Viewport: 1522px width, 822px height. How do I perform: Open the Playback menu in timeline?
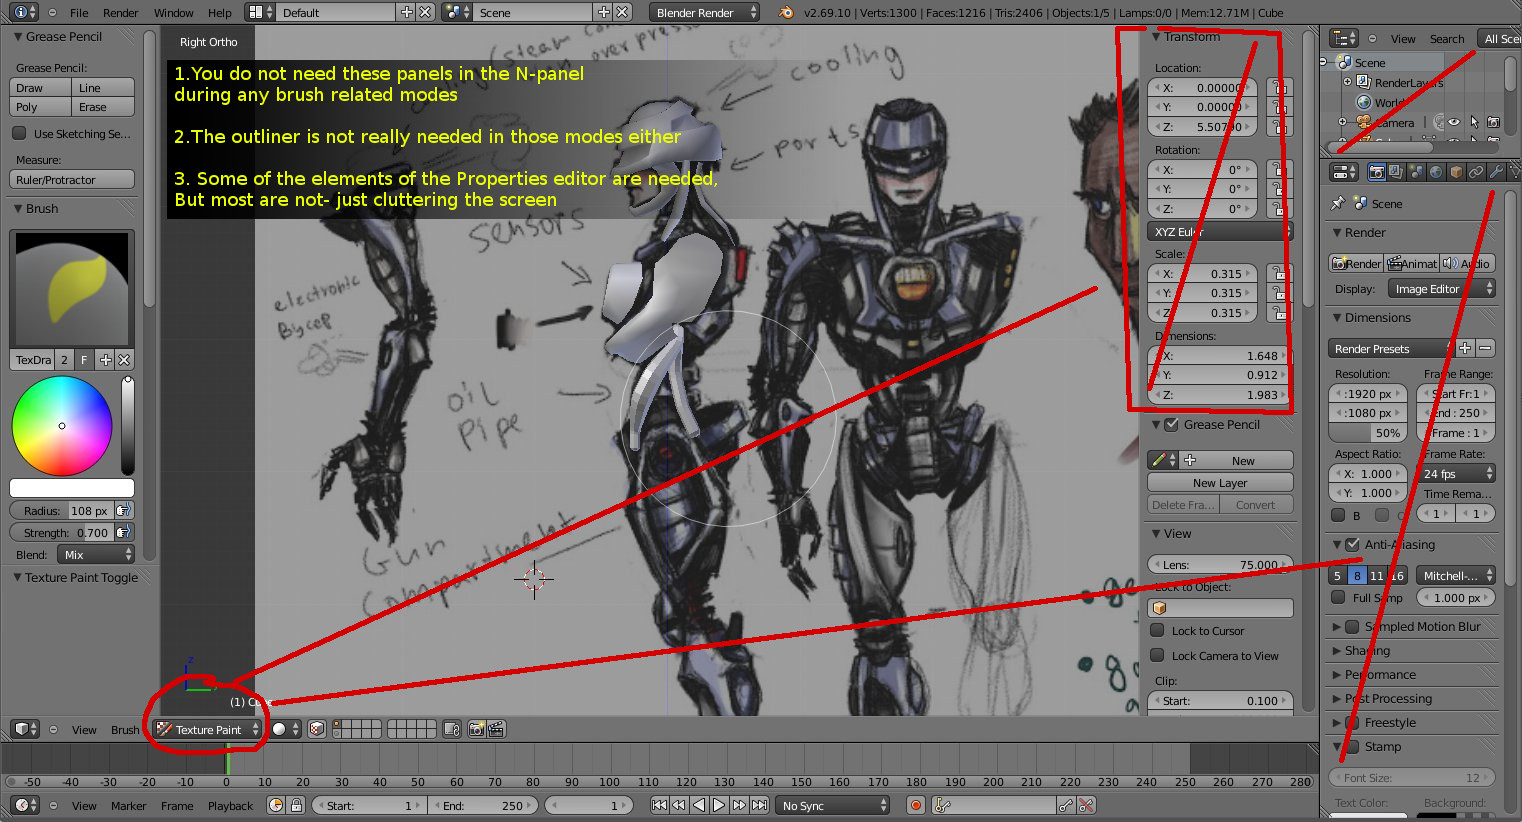(x=230, y=805)
